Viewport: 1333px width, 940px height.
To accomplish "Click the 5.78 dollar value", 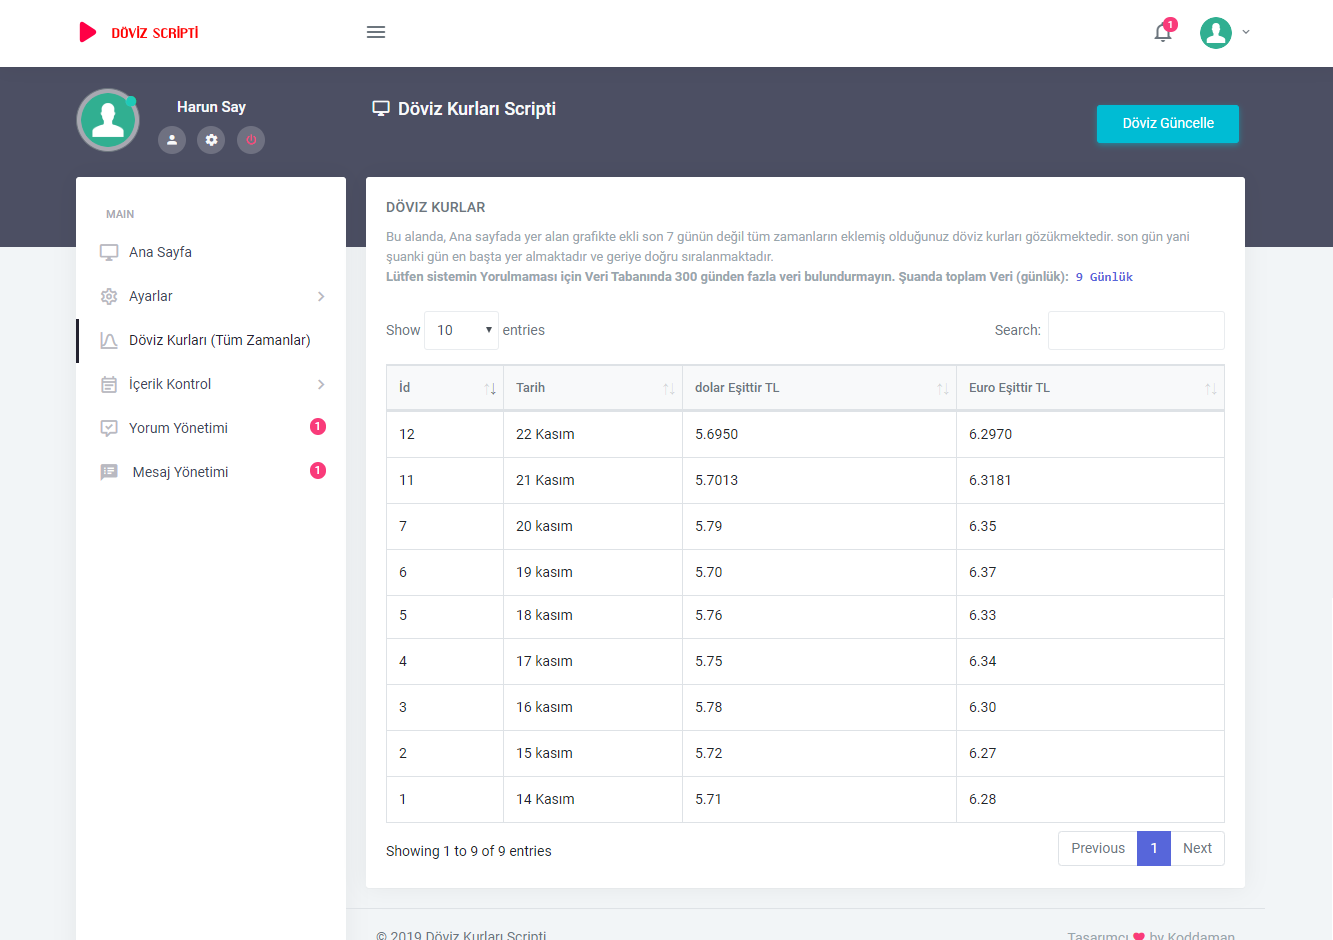I will 709,707.
